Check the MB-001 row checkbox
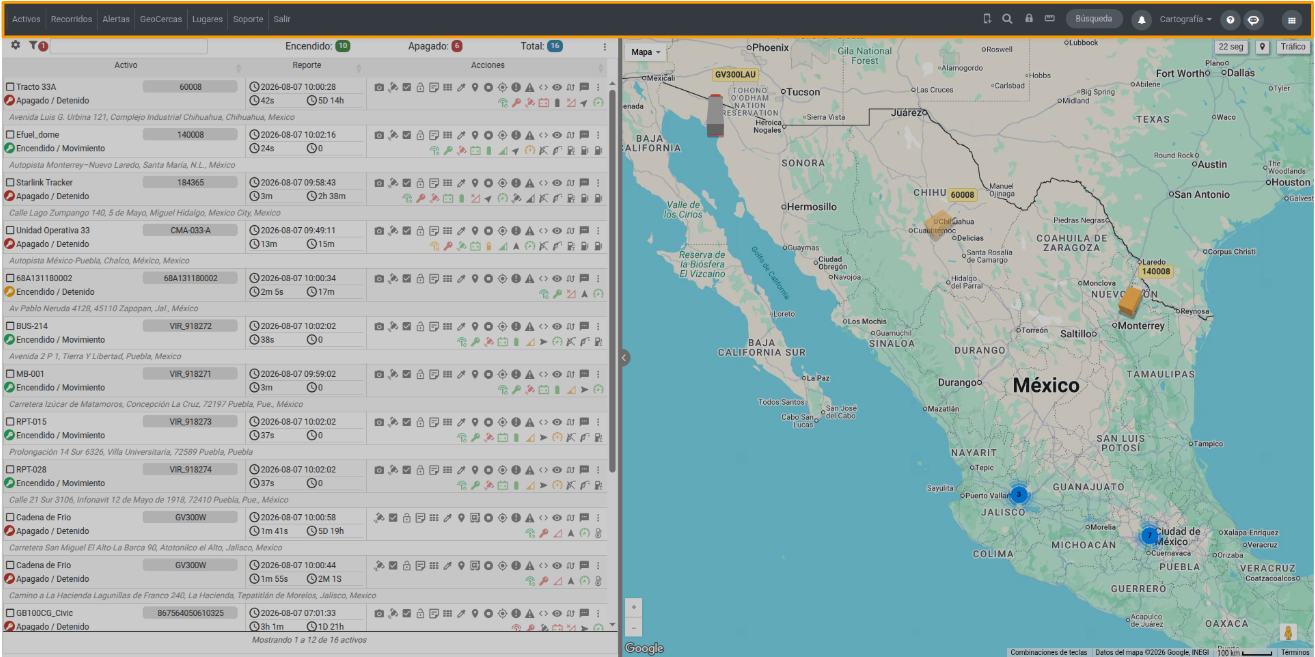Viewport: 1315px width, 657px height. pyautogui.click(x=10, y=375)
